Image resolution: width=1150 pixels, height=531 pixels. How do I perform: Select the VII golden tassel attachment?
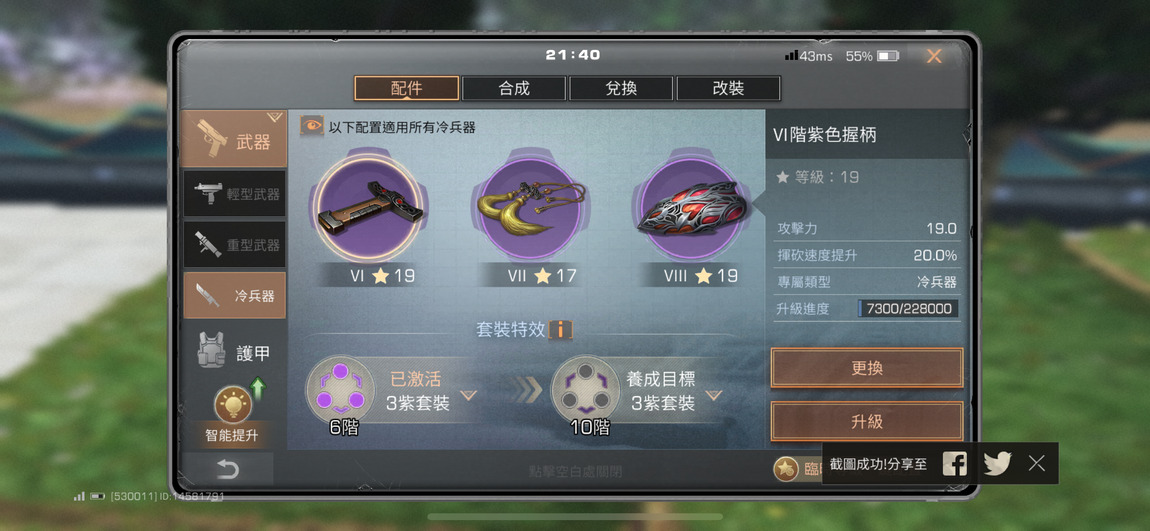[x=532, y=208]
